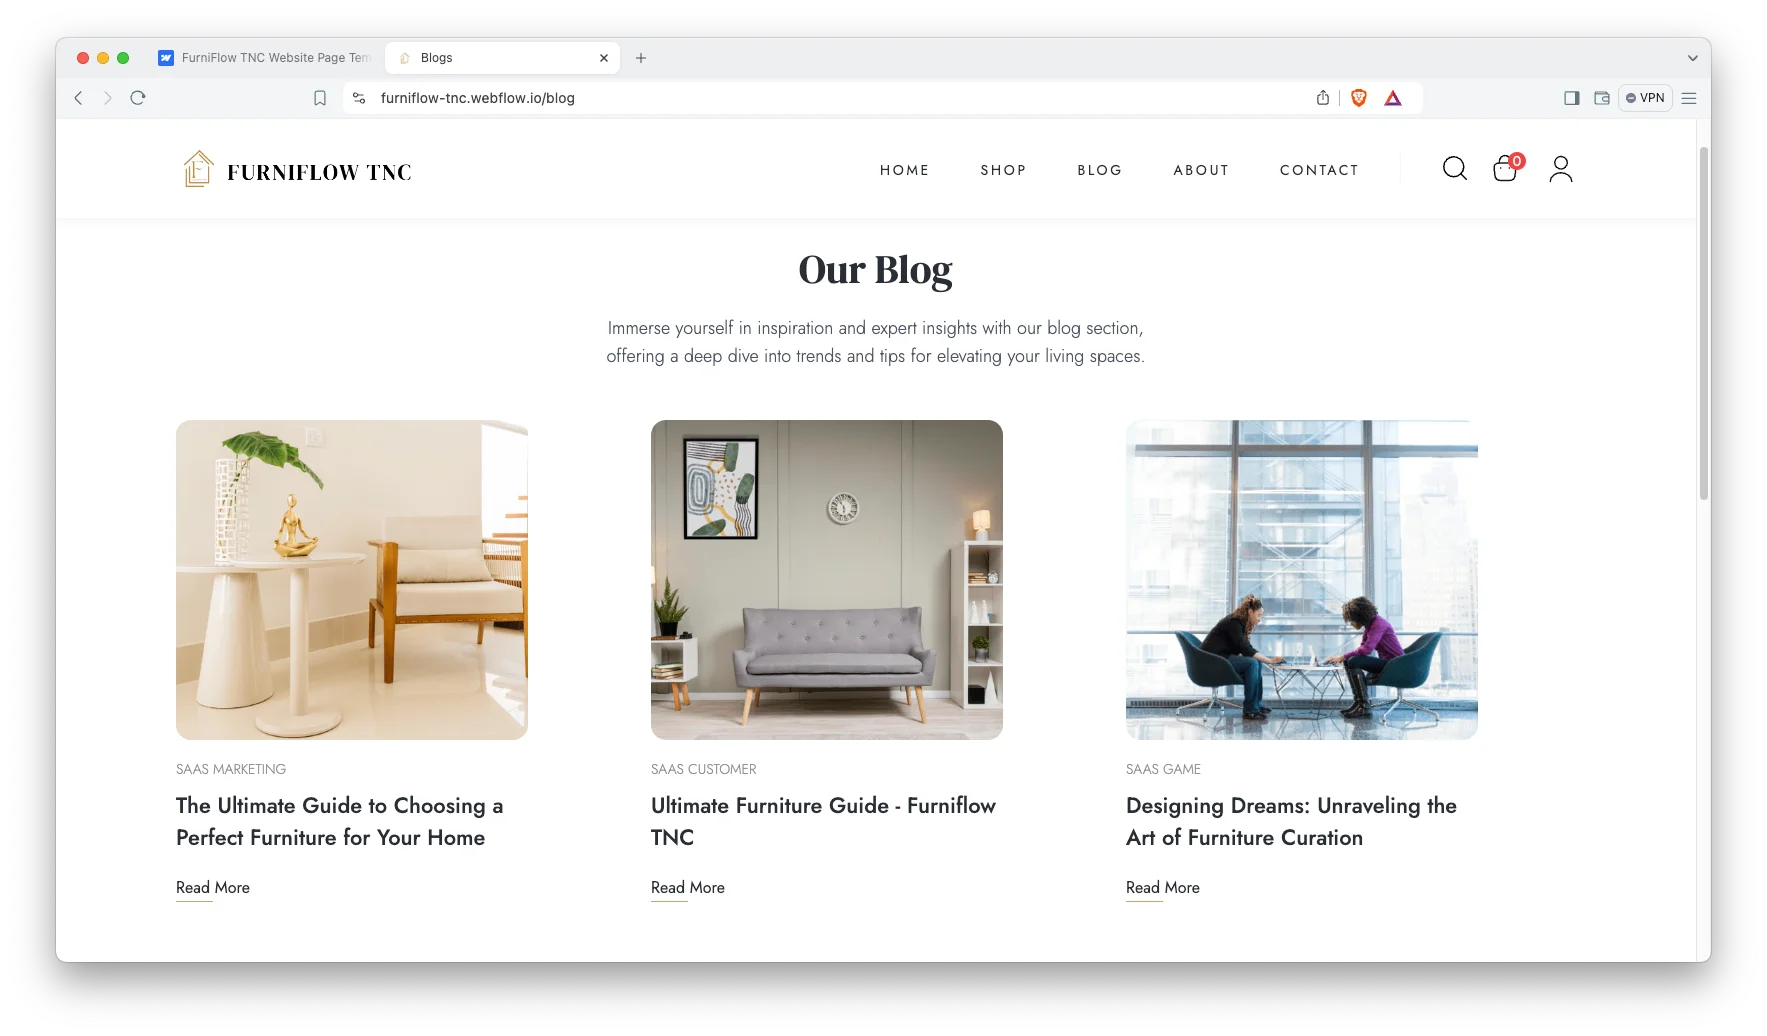
Task: Open the browser hamburger menu
Action: click(1689, 98)
